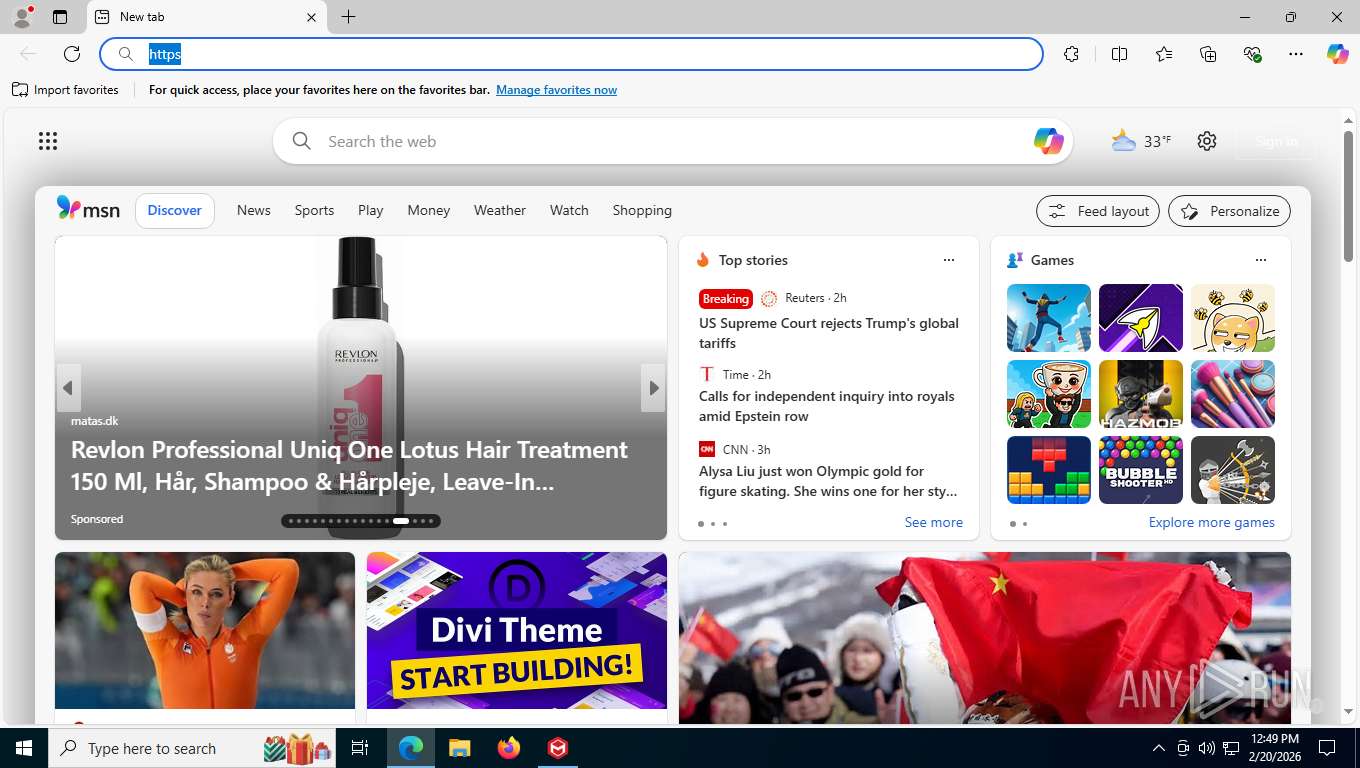Open the tab actions menu icon
The width and height of the screenshot is (1360, 768).
pos(60,17)
